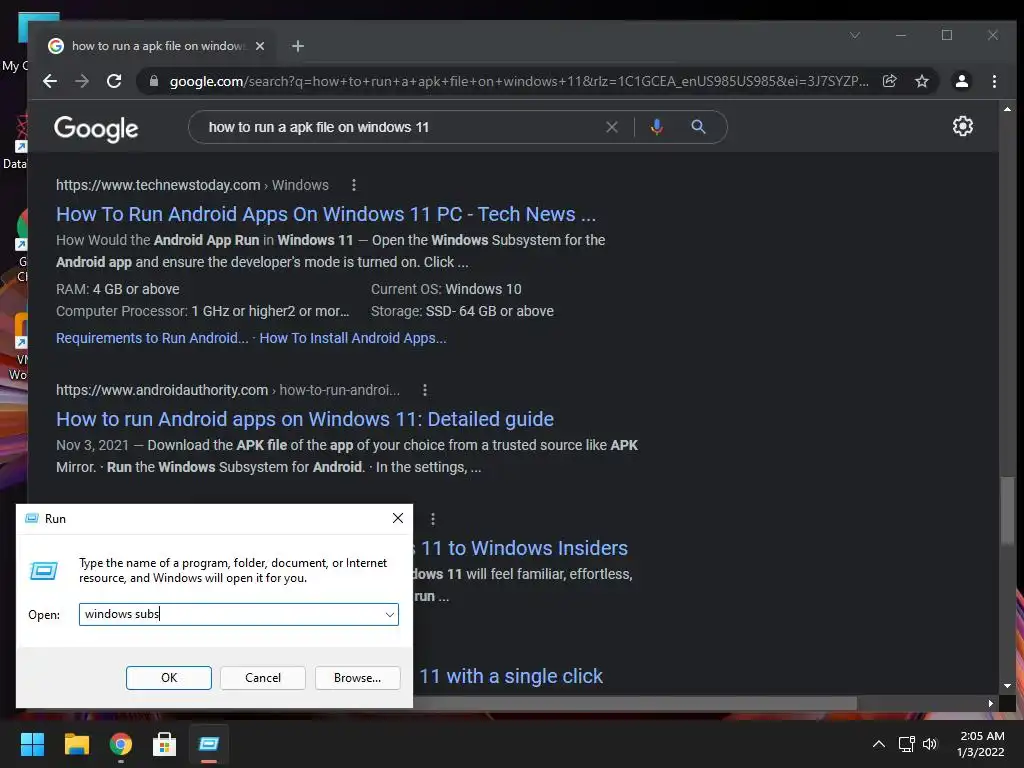Open the volume control in the tray

[930, 744]
